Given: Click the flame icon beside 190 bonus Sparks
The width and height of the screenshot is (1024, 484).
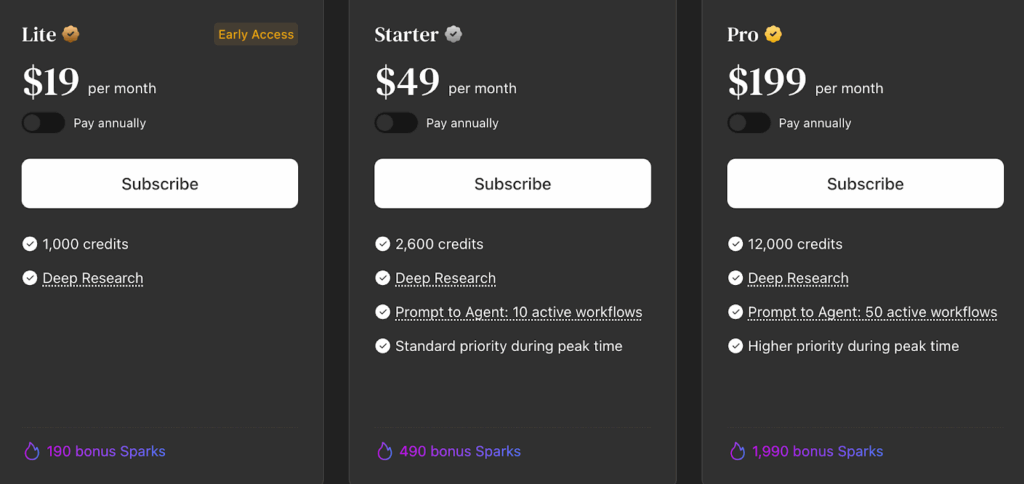Looking at the screenshot, I should pyautogui.click(x=31, y=451).
